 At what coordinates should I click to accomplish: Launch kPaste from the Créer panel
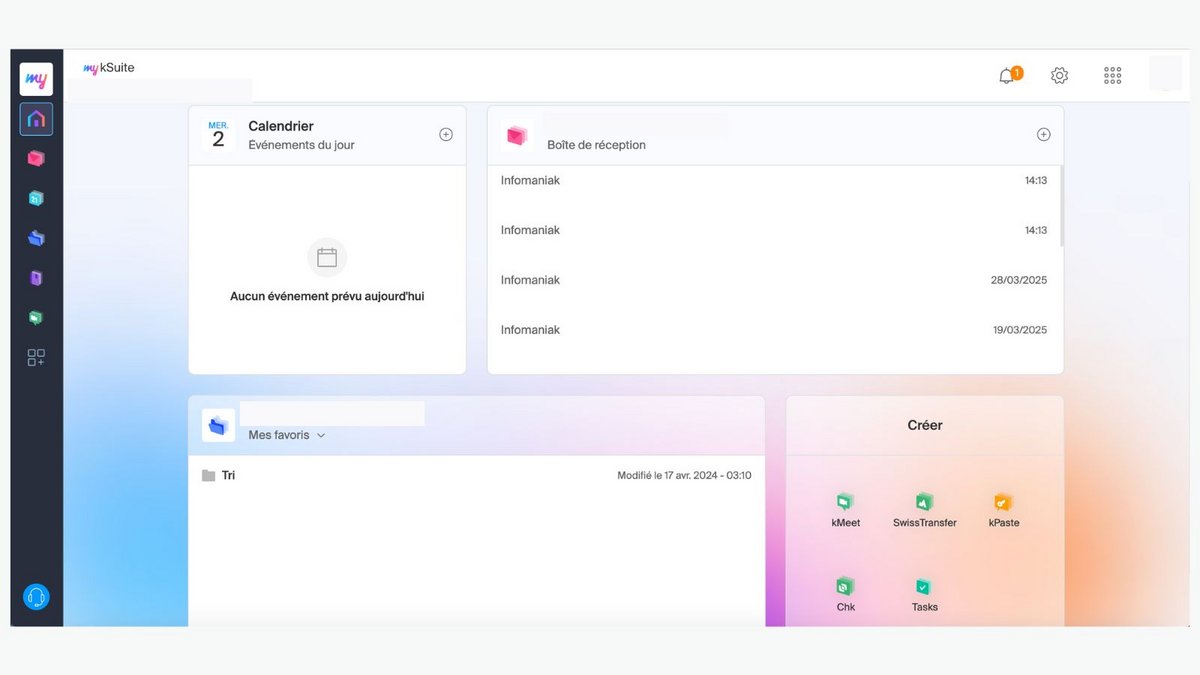click(1003, 510)
